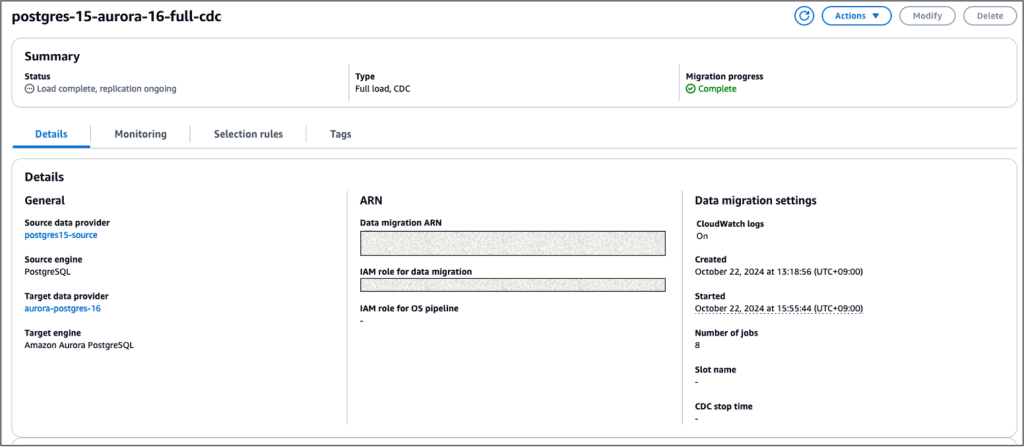The image size is (1024, 447).
Task: Click the 'Amazon Aurora PostgreSQL' target engine value
Action: (79, 346)
